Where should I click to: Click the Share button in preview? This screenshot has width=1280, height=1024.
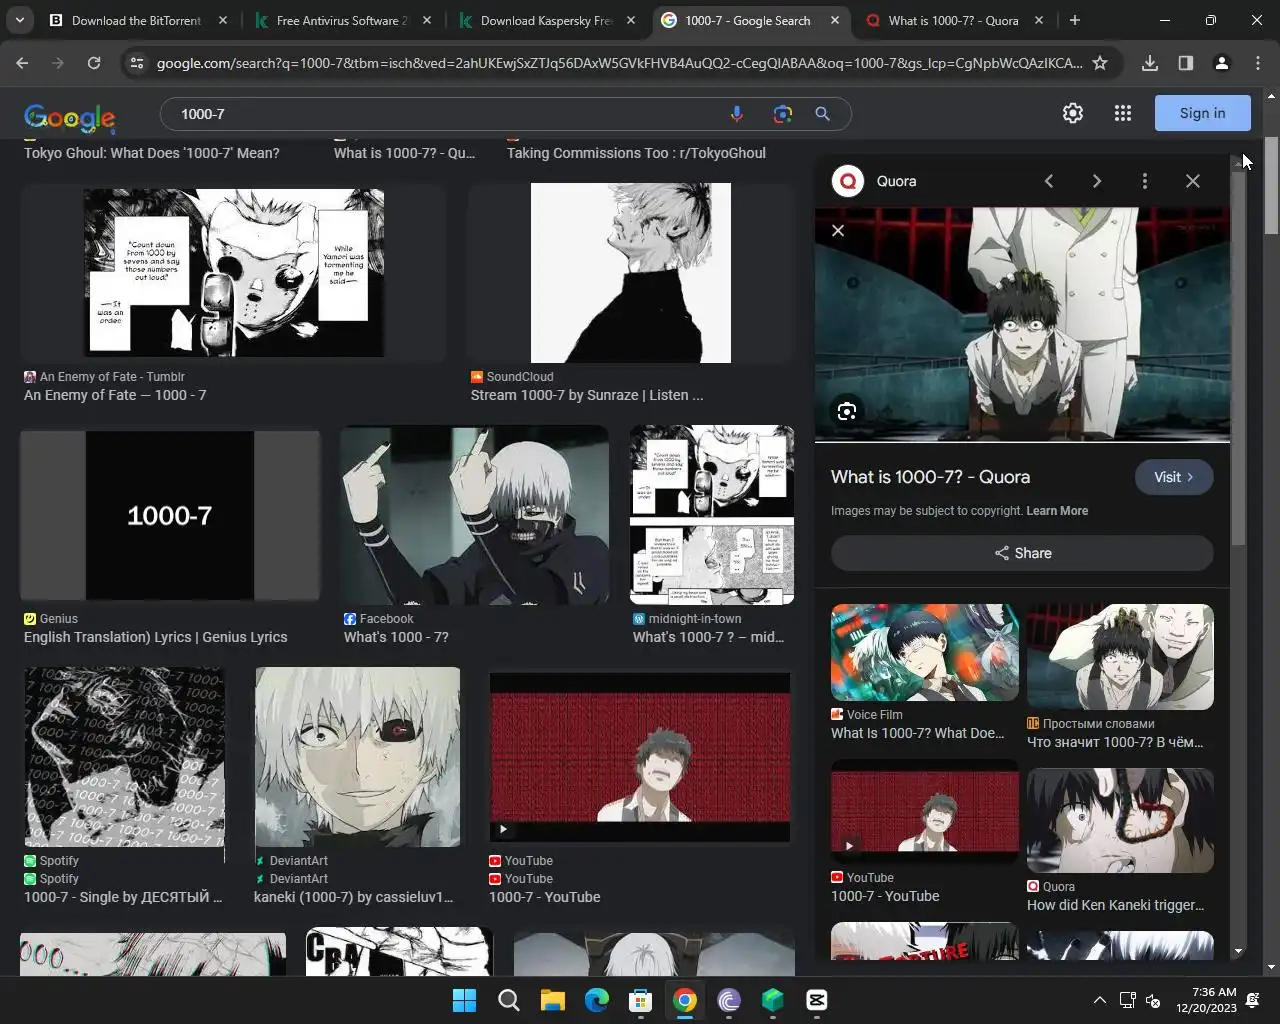point(1022,553)
